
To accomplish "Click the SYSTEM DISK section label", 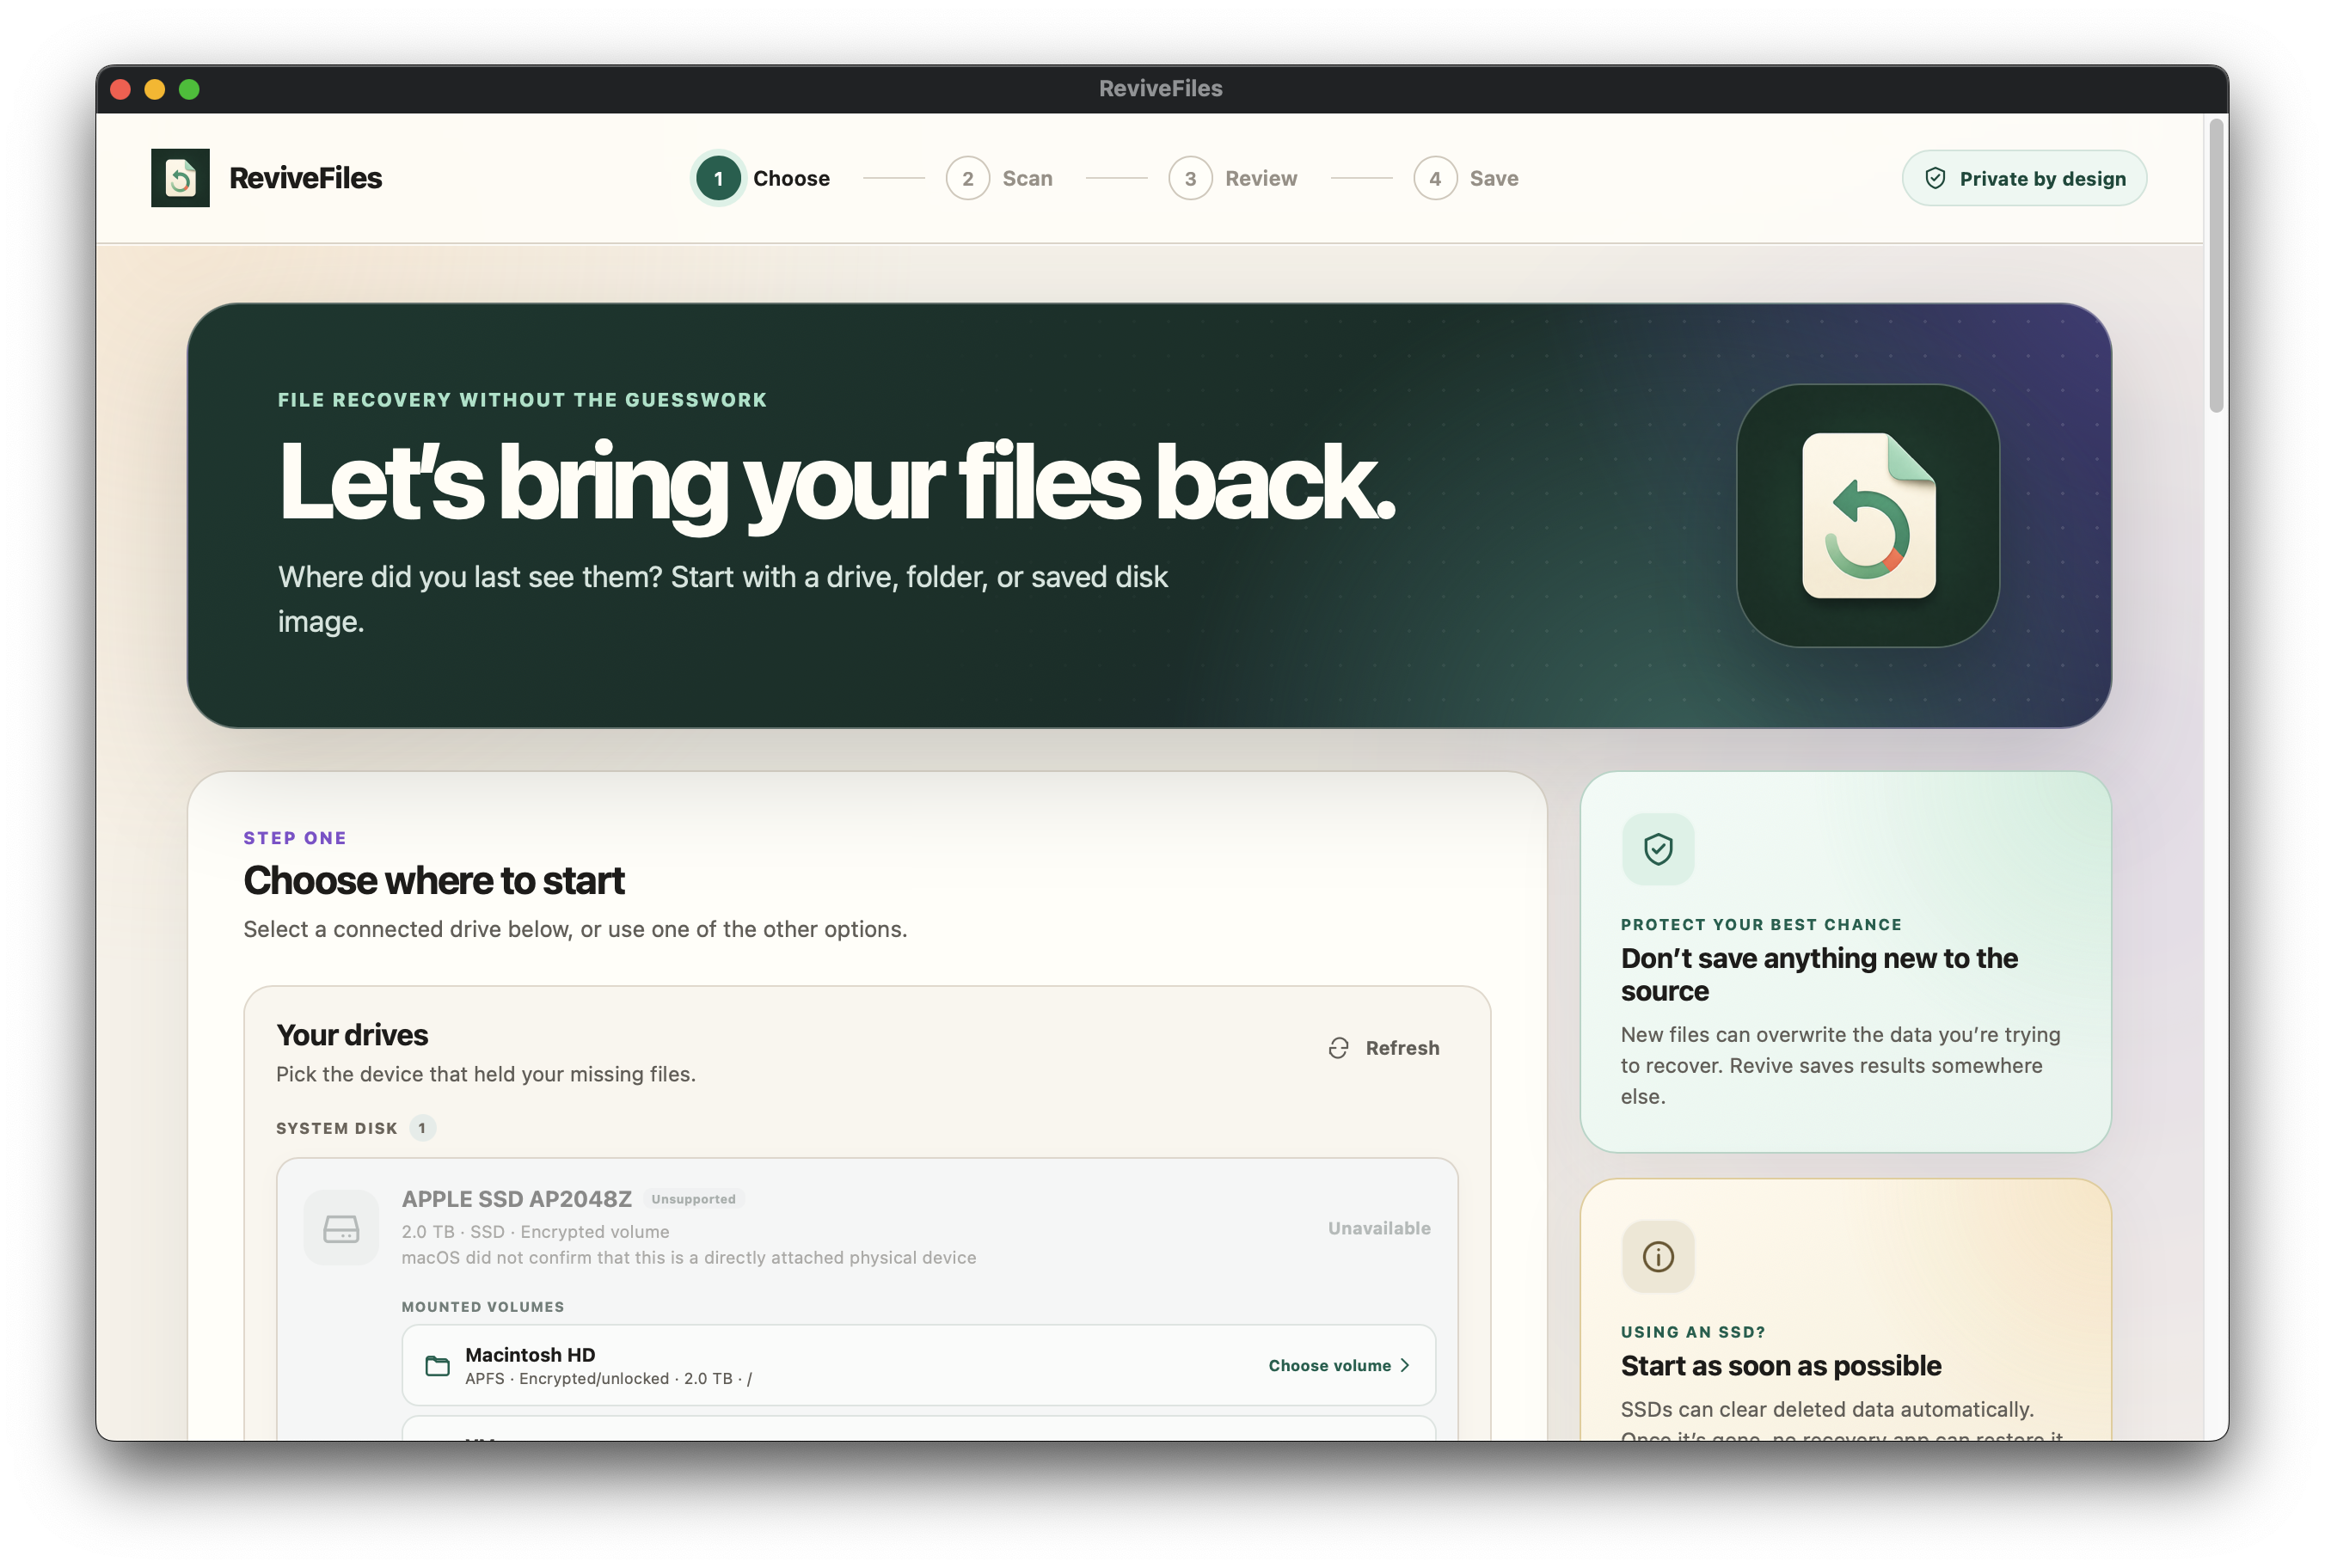I will point(336,1128).
